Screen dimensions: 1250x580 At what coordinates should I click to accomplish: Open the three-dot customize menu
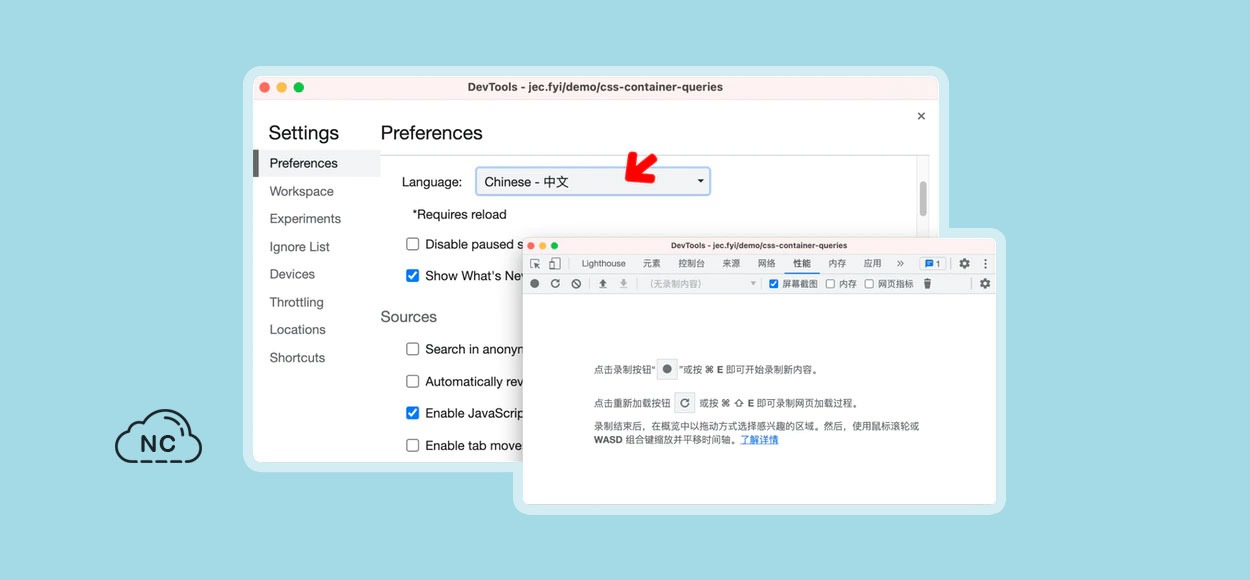pos(985,264)
